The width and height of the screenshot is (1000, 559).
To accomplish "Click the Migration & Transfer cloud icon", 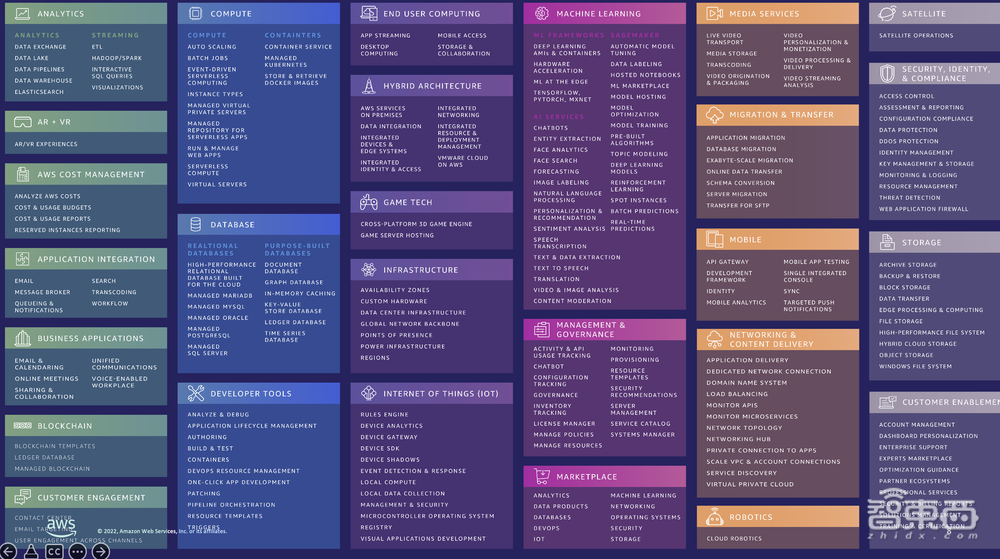I will pyautogui.click(x=714, y=115).
